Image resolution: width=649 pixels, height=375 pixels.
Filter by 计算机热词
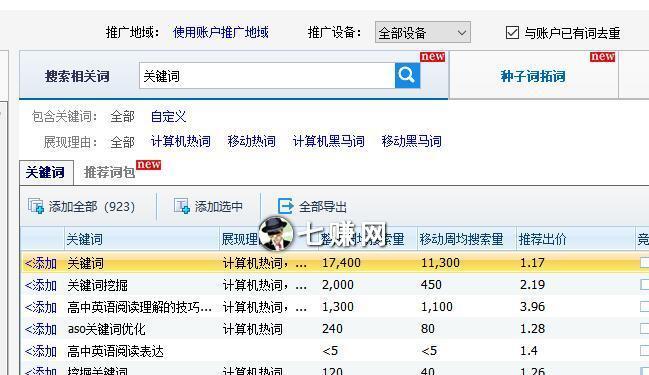(180, 142)
